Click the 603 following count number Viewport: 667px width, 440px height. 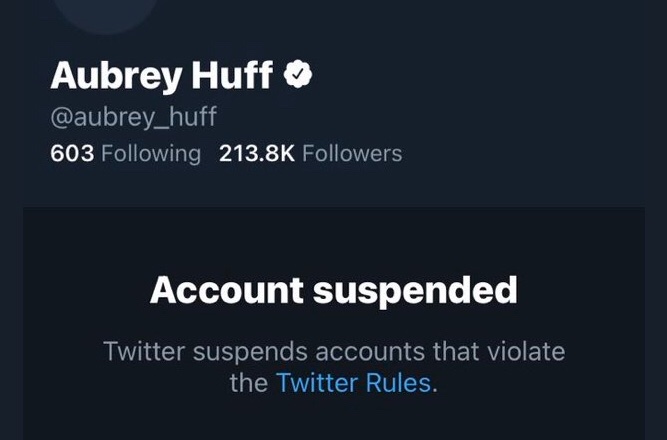pos(72,153)
